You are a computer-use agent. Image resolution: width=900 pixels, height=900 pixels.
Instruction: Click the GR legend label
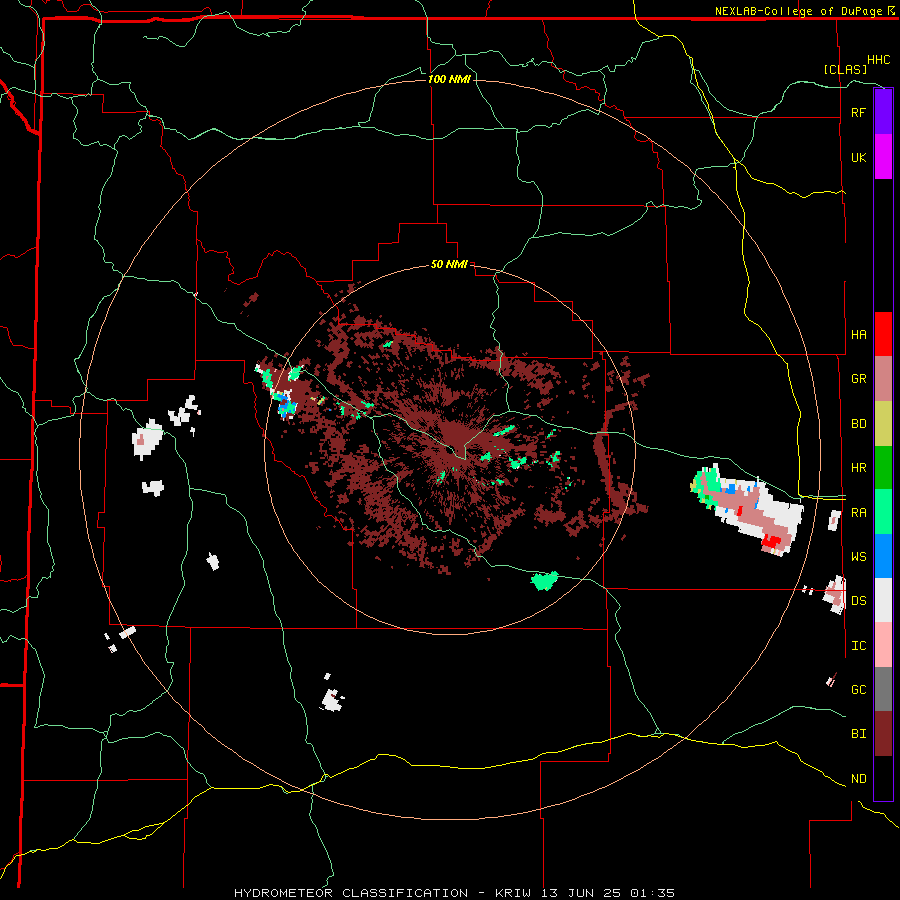858,379
